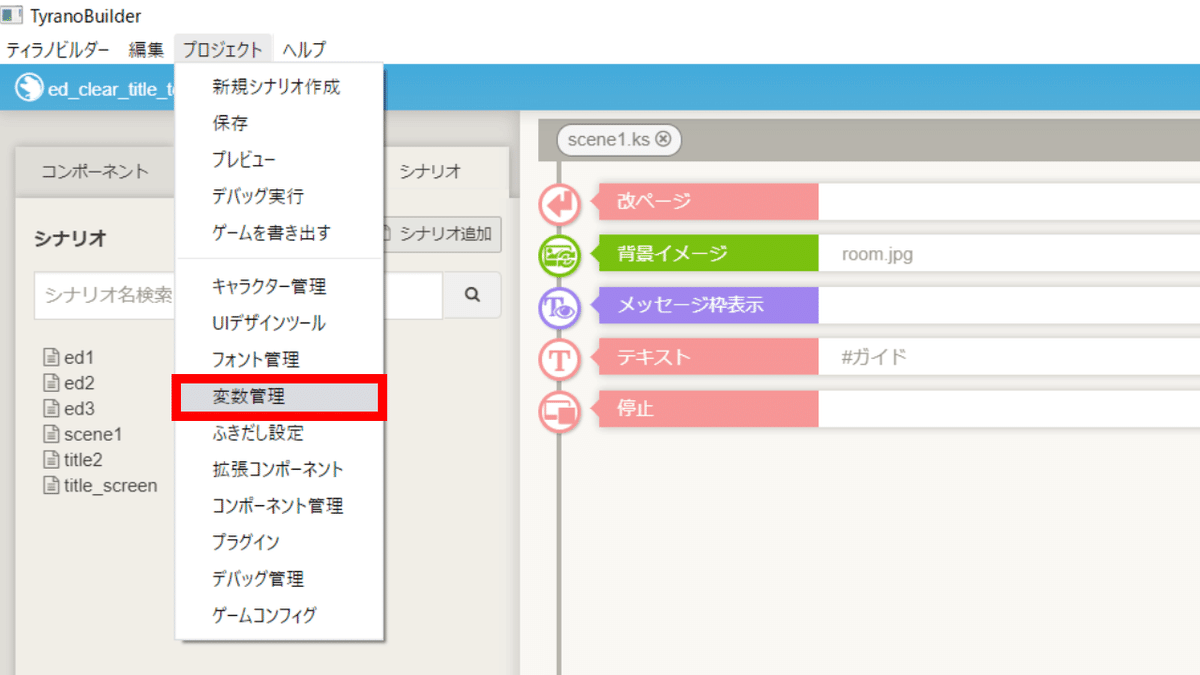
Task: Click the メッセージ枠表示 component icon
Action: click(x=560, y=307)
